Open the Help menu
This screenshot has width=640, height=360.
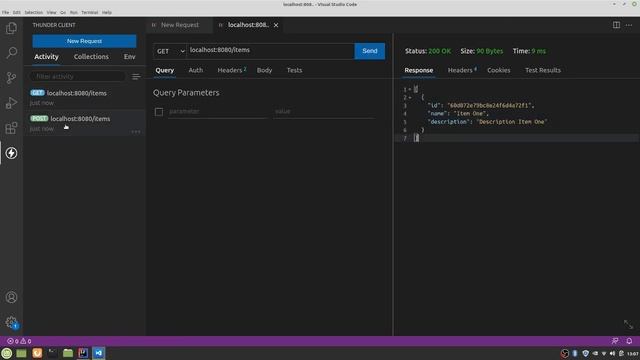107,13
